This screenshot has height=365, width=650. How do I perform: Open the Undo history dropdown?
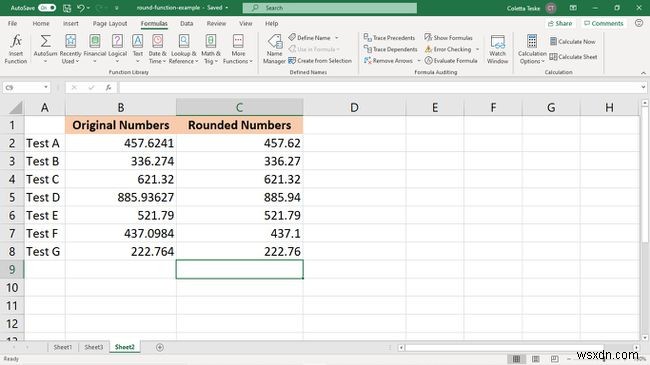pos(88,8)
